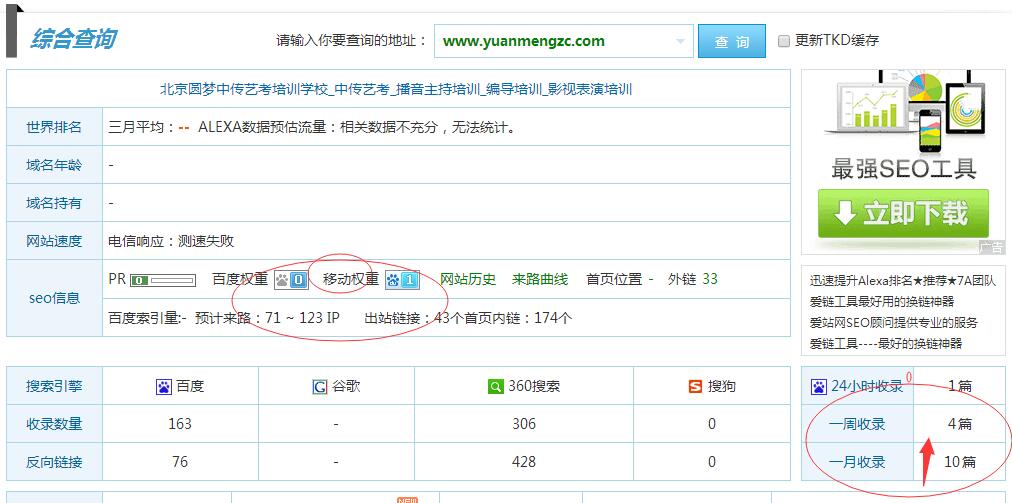Screen dimensions: 1012x503
Task: Enable the 更新TKD缓存 checkbox
Action: click(x=784, y=41)
